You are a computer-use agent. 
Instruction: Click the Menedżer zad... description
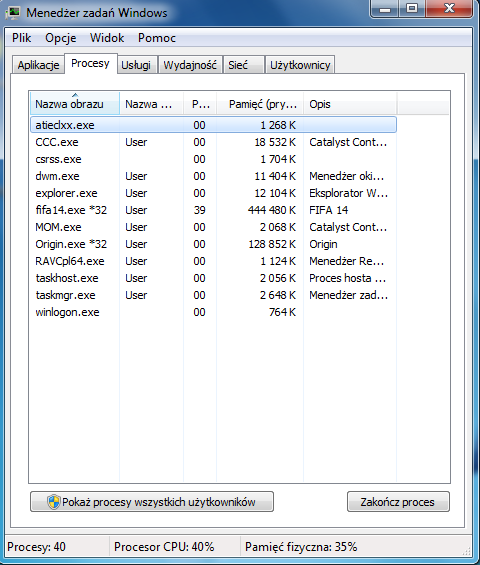tap(348, 295)
